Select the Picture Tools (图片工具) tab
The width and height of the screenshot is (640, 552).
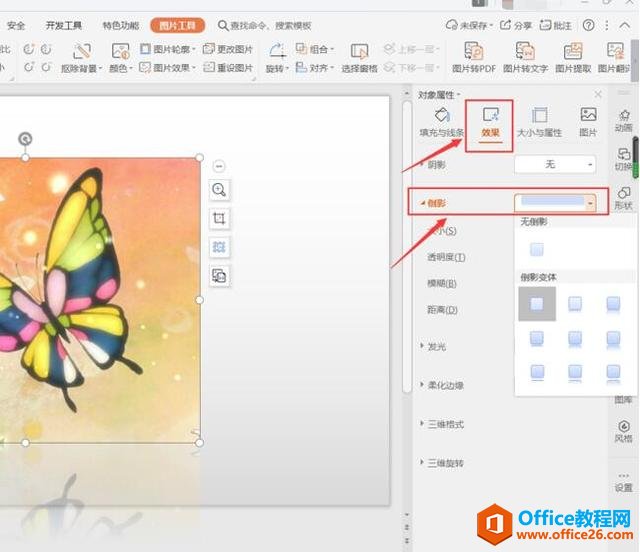tap(177, 26)
